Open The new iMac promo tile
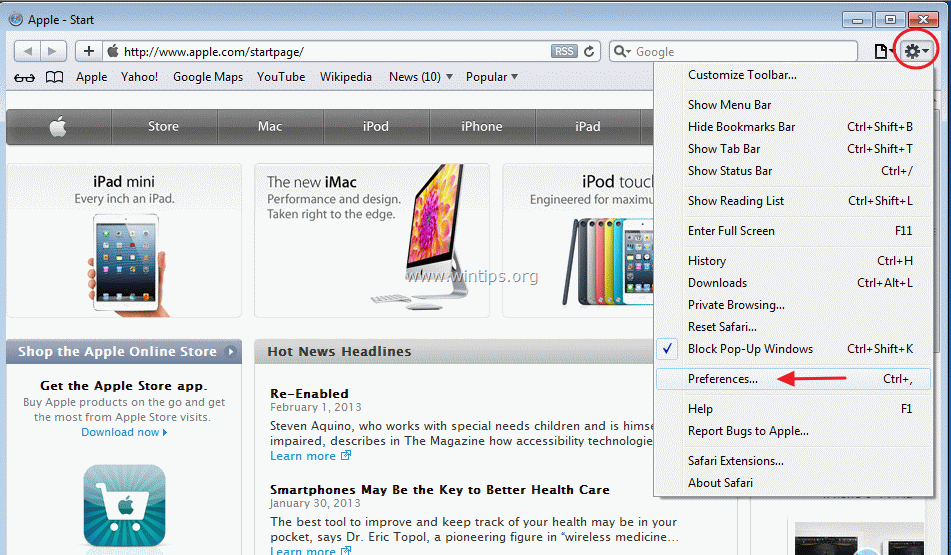951x555 pixels. (x=372, y=240)
